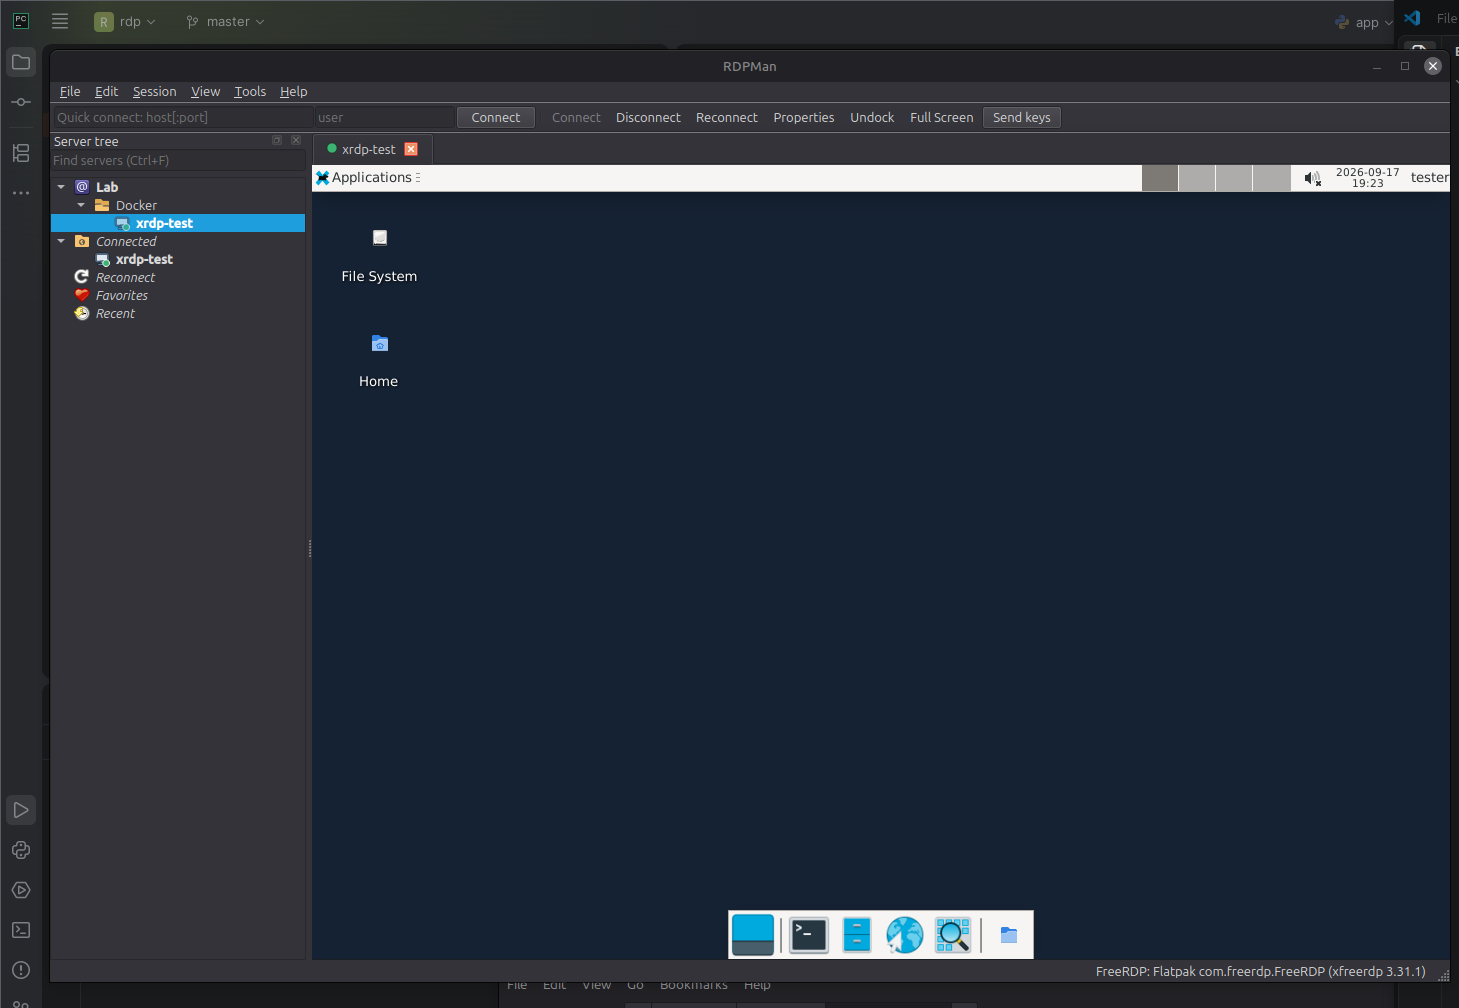
Task: Collapse the Connected group in server tree
Action: click(x=61, y=241)
